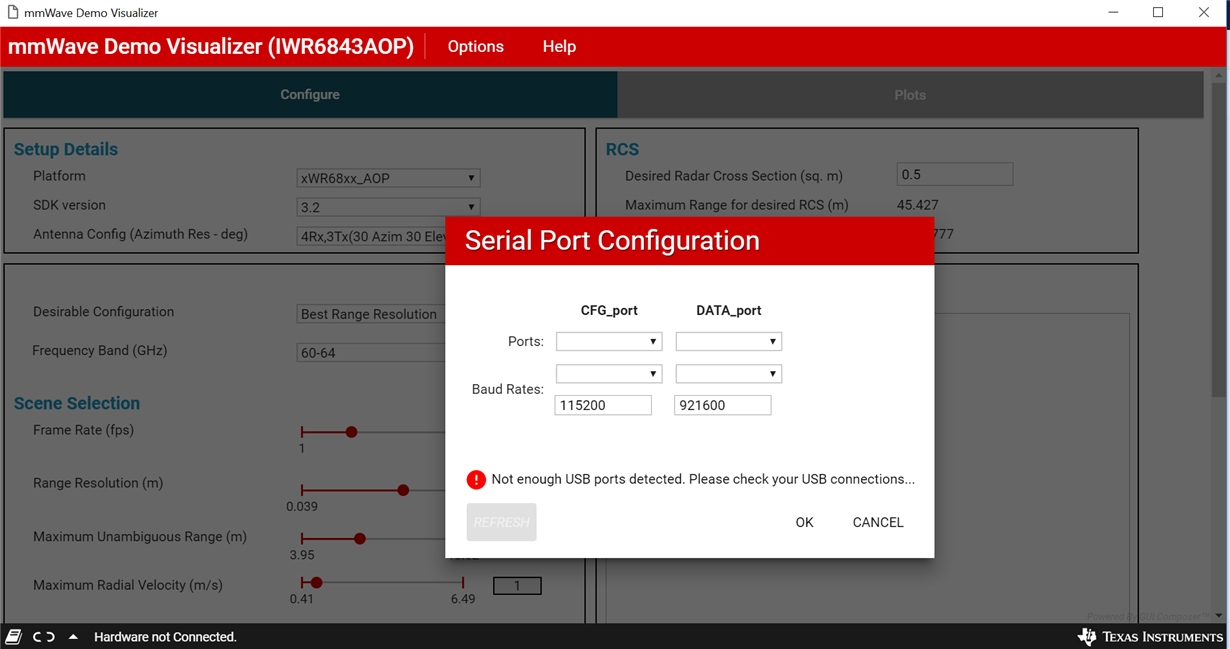Click the connection link icon in status bar
The width and height of the screenshot is (1230, 649).
point(44,637)
